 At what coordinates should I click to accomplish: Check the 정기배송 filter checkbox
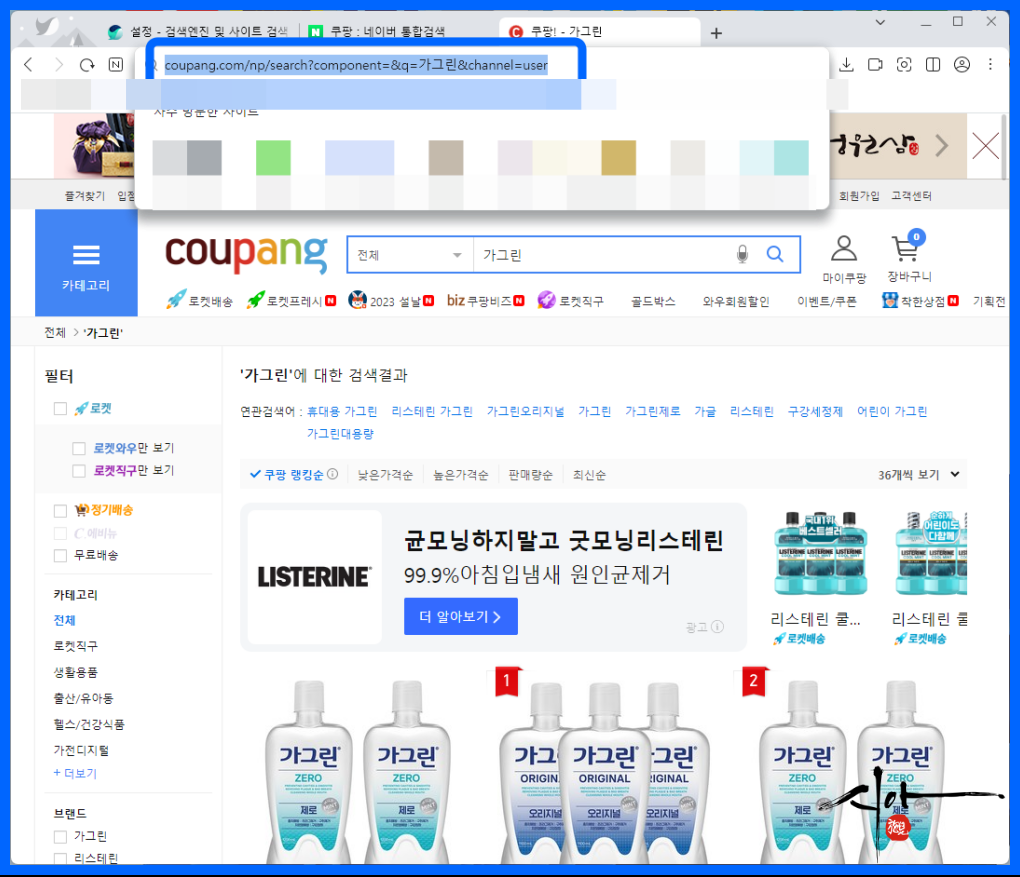pos(60,511)
